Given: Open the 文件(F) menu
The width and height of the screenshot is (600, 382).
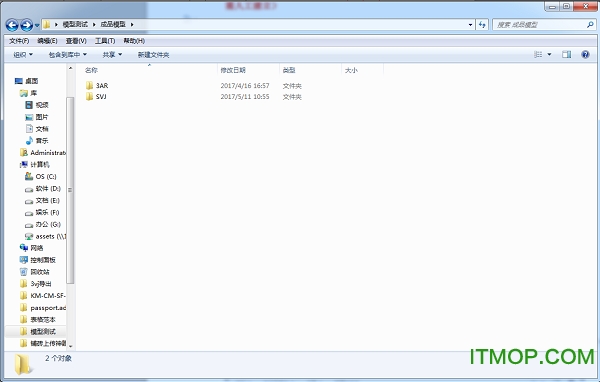Looking at the screenshot, I should click(x=19, y=41).
